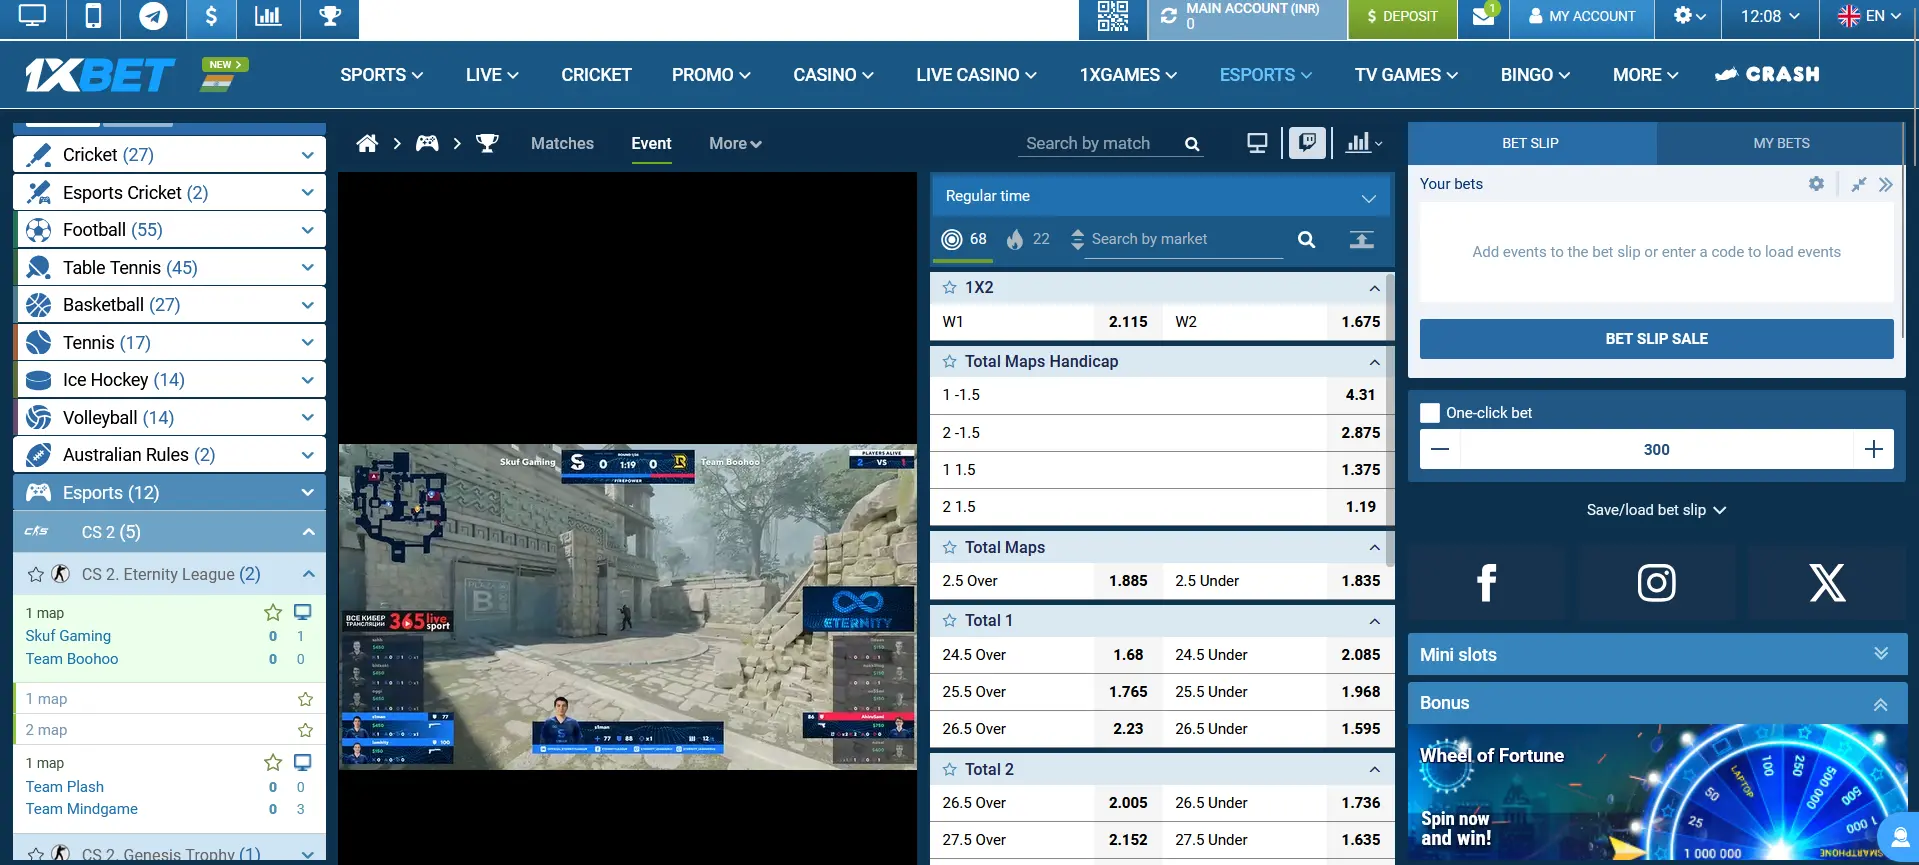Click the search by match magnifier icon
The image size is (1919, 865).
[x=1192, y=144]
